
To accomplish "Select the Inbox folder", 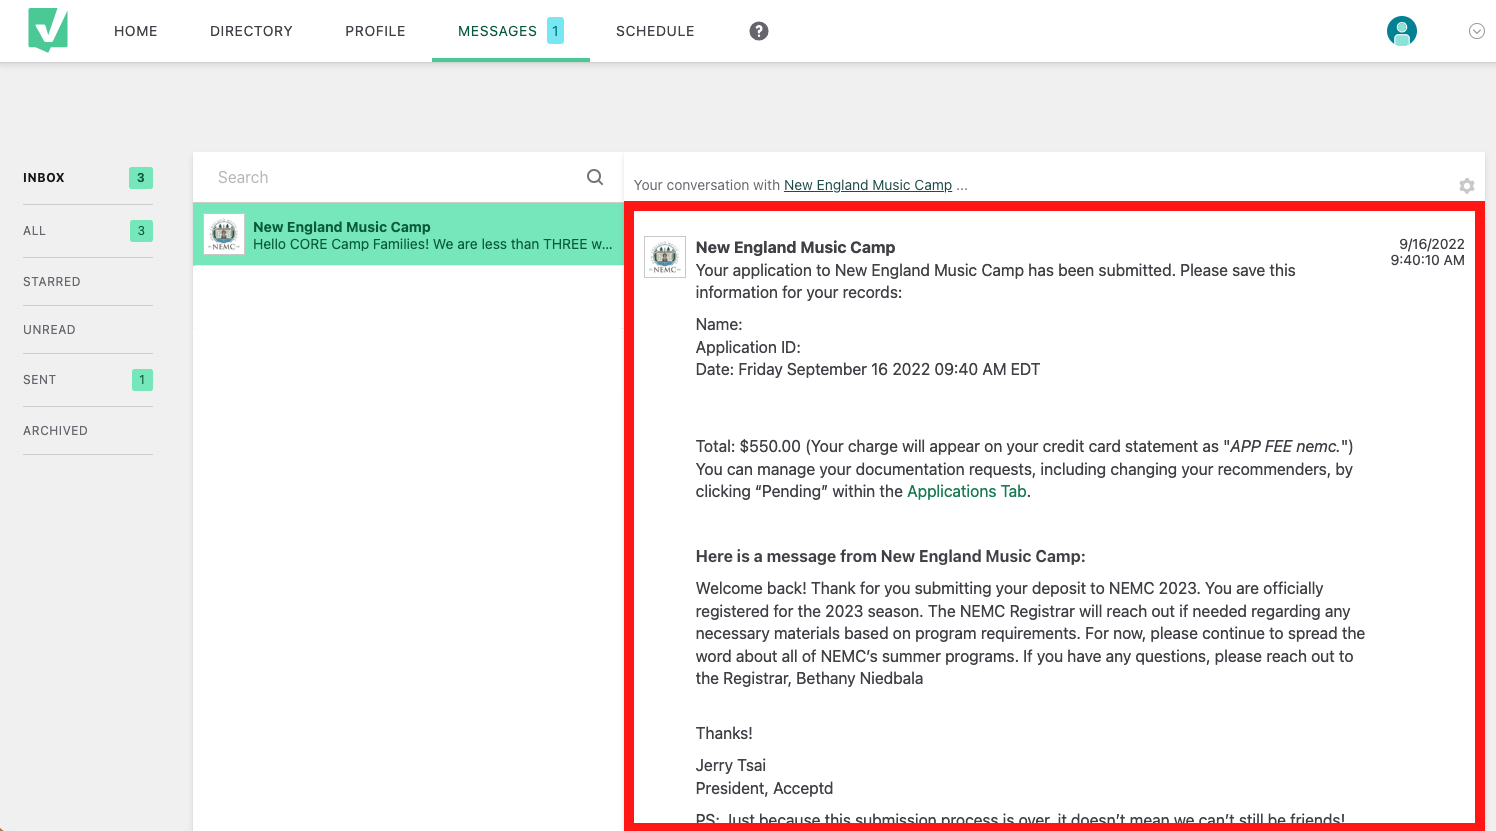I will coord(44,178).
